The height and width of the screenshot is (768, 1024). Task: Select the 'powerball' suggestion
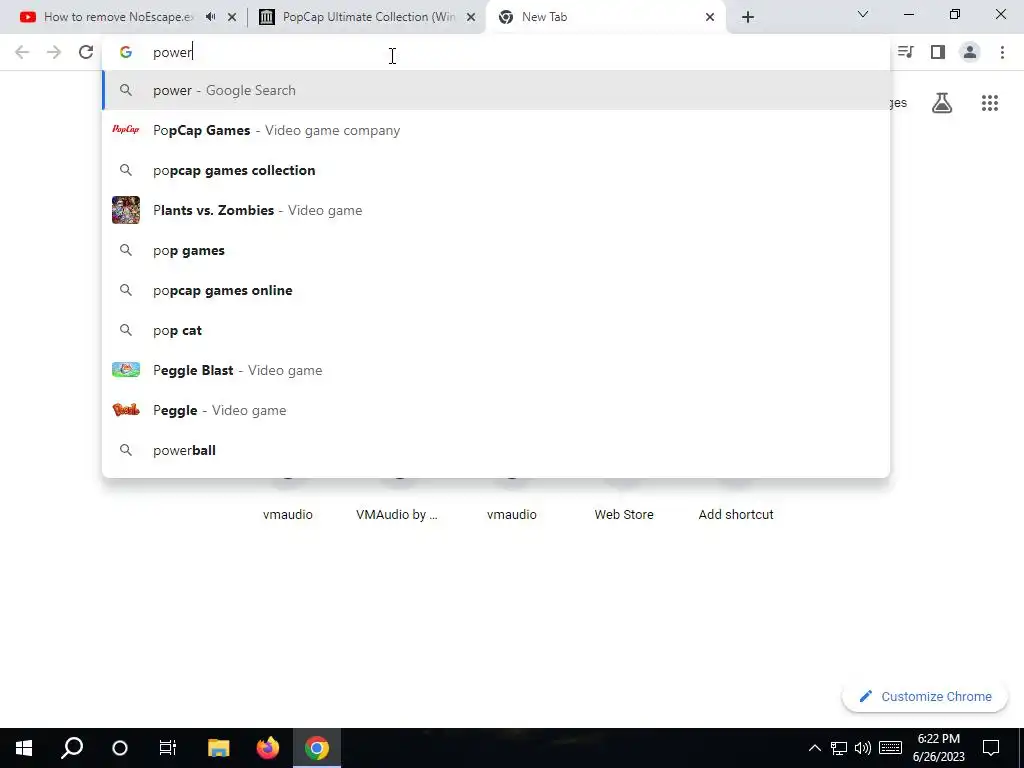pos(496,450)
